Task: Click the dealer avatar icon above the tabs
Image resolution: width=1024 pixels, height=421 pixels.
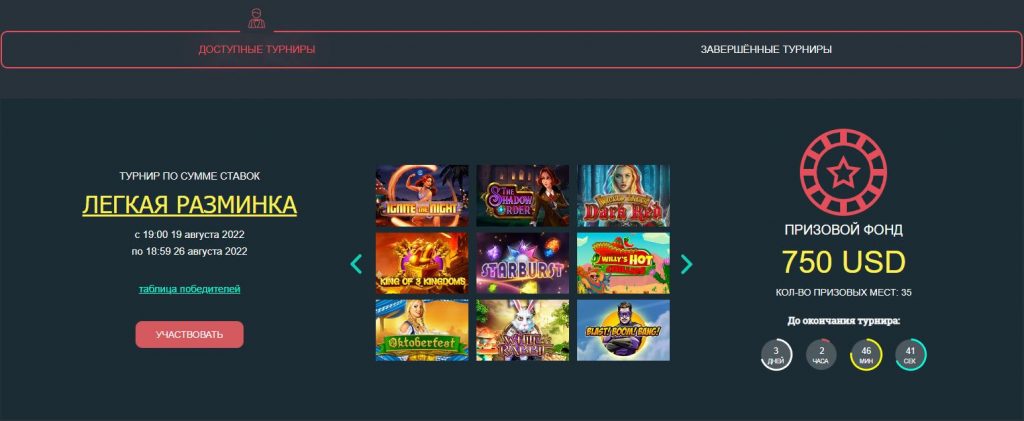Action: pos(257,18)
